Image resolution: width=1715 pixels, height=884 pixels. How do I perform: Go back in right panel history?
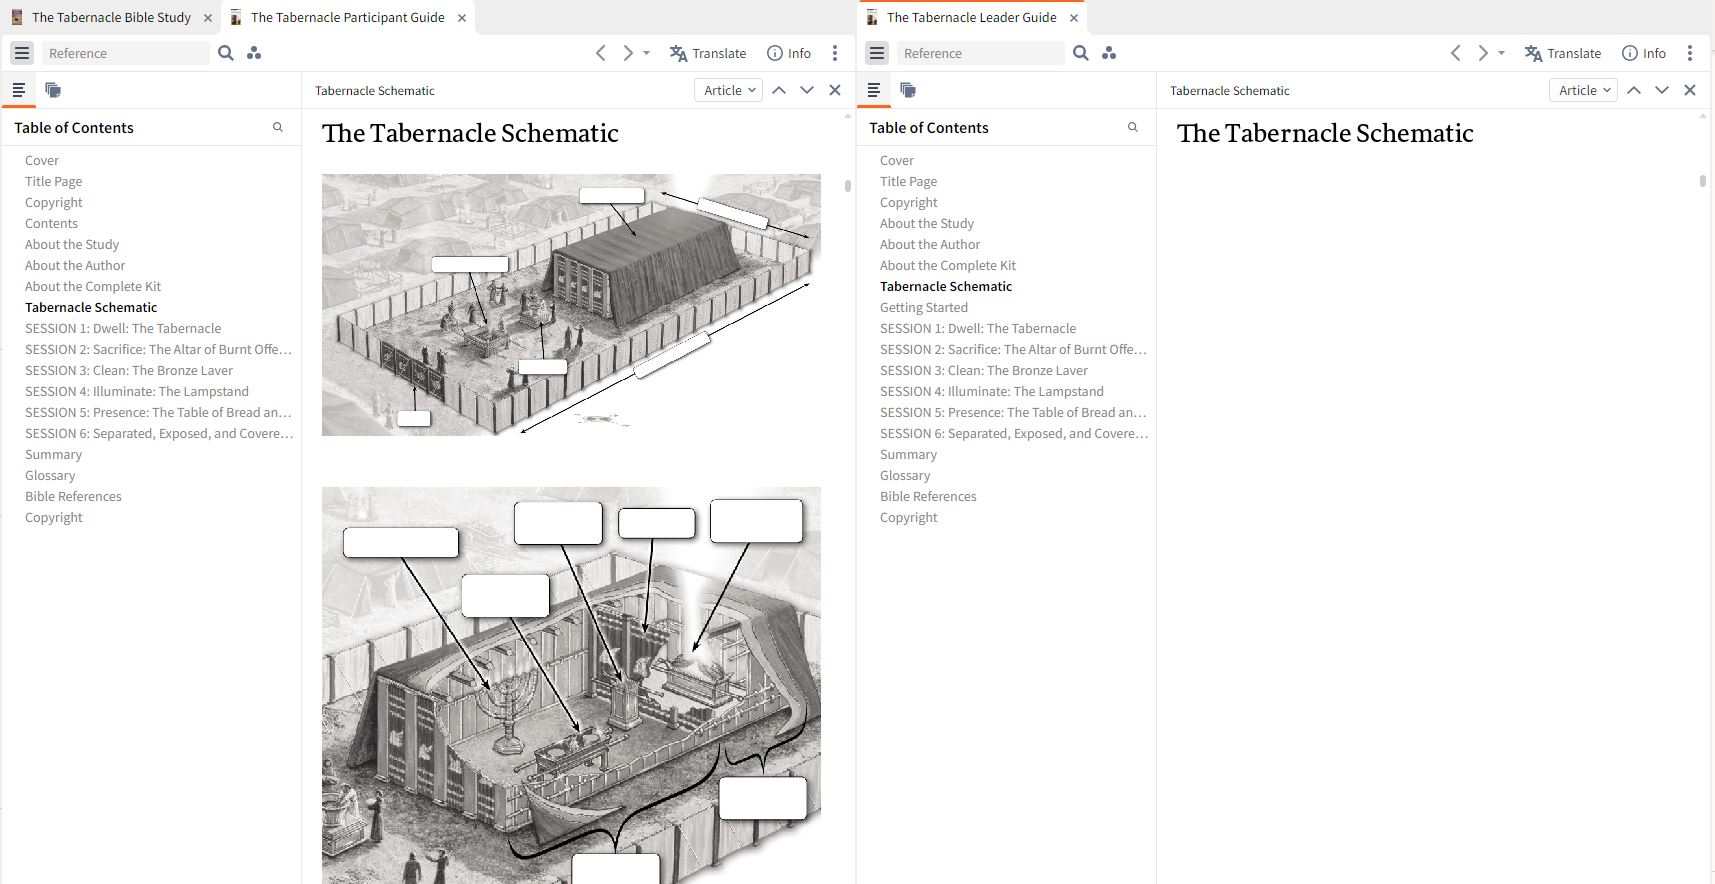[1455, 53]
